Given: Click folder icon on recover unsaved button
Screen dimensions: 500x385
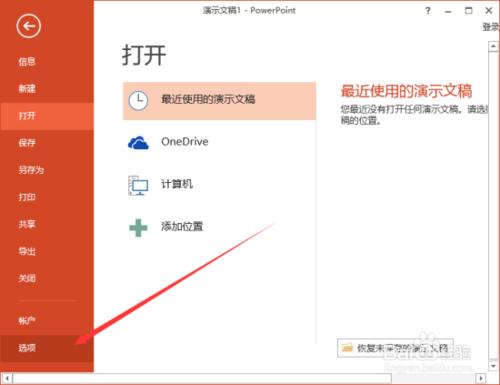Looking at the screenshot, I should pyautogui.click(x=347, y=348).
